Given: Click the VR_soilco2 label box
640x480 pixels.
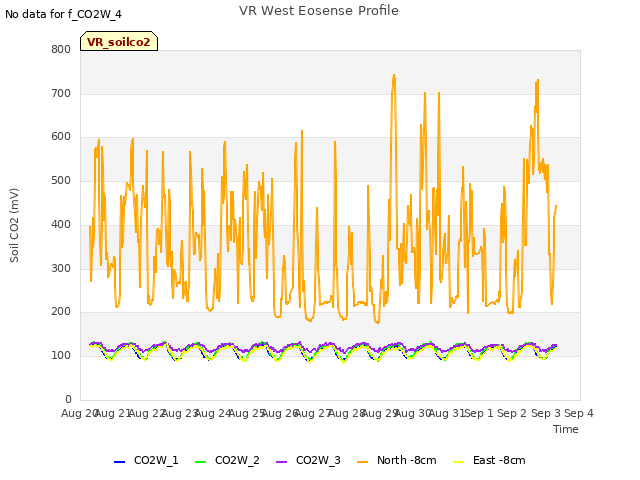Looking at the screenshot, I should (x=119, y=41).
